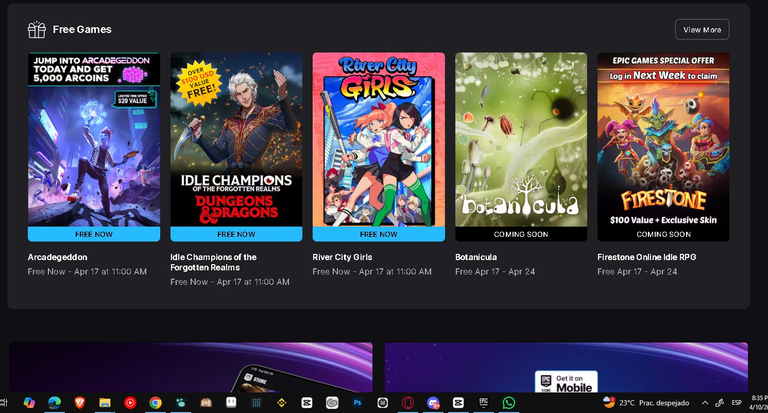Open Microsoft Edge from the taskbar
768x413 pixels.
pos(54,403)
